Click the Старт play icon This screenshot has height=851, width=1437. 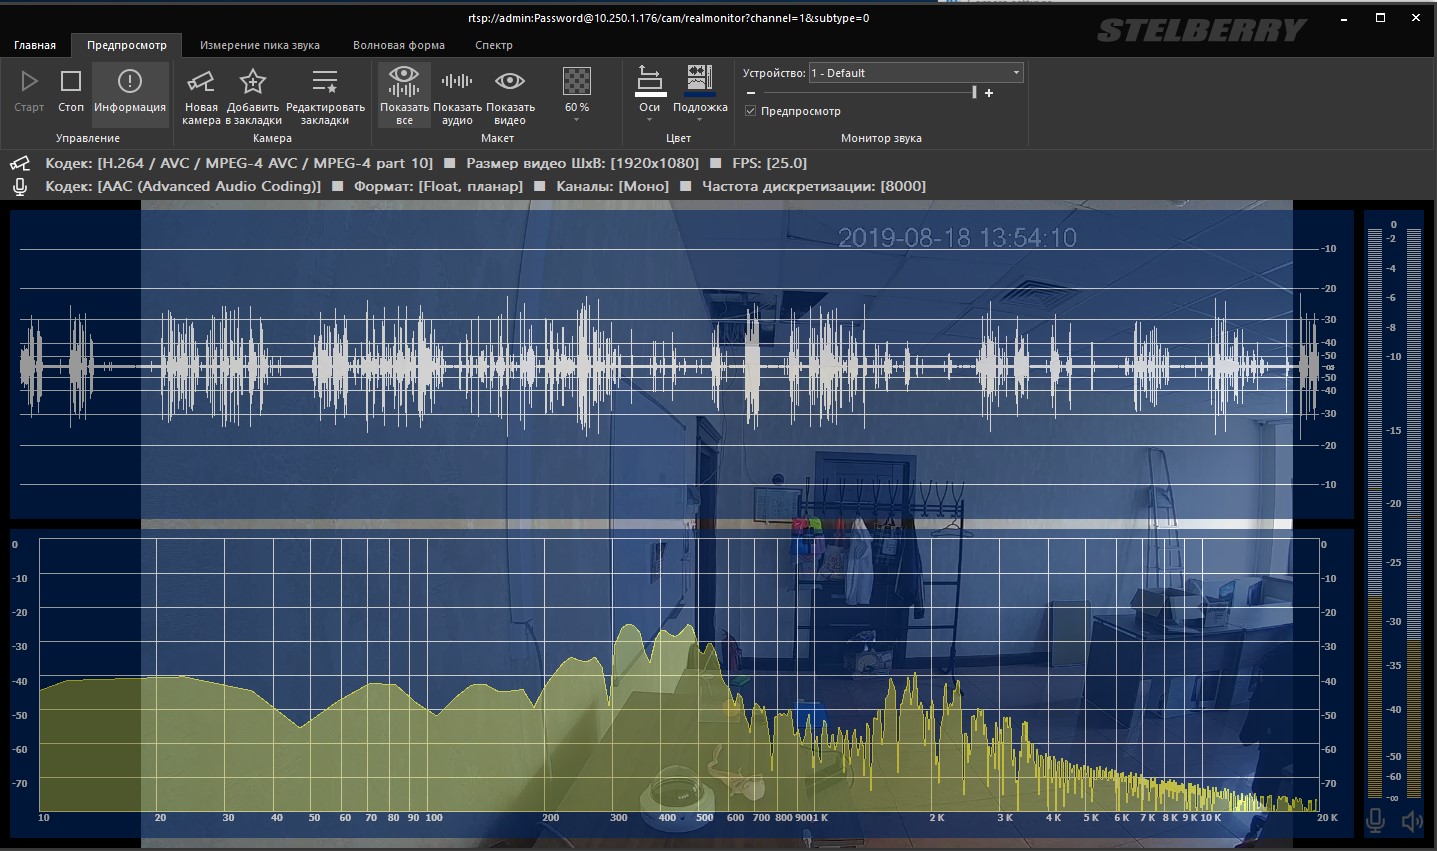coord(29,81)
